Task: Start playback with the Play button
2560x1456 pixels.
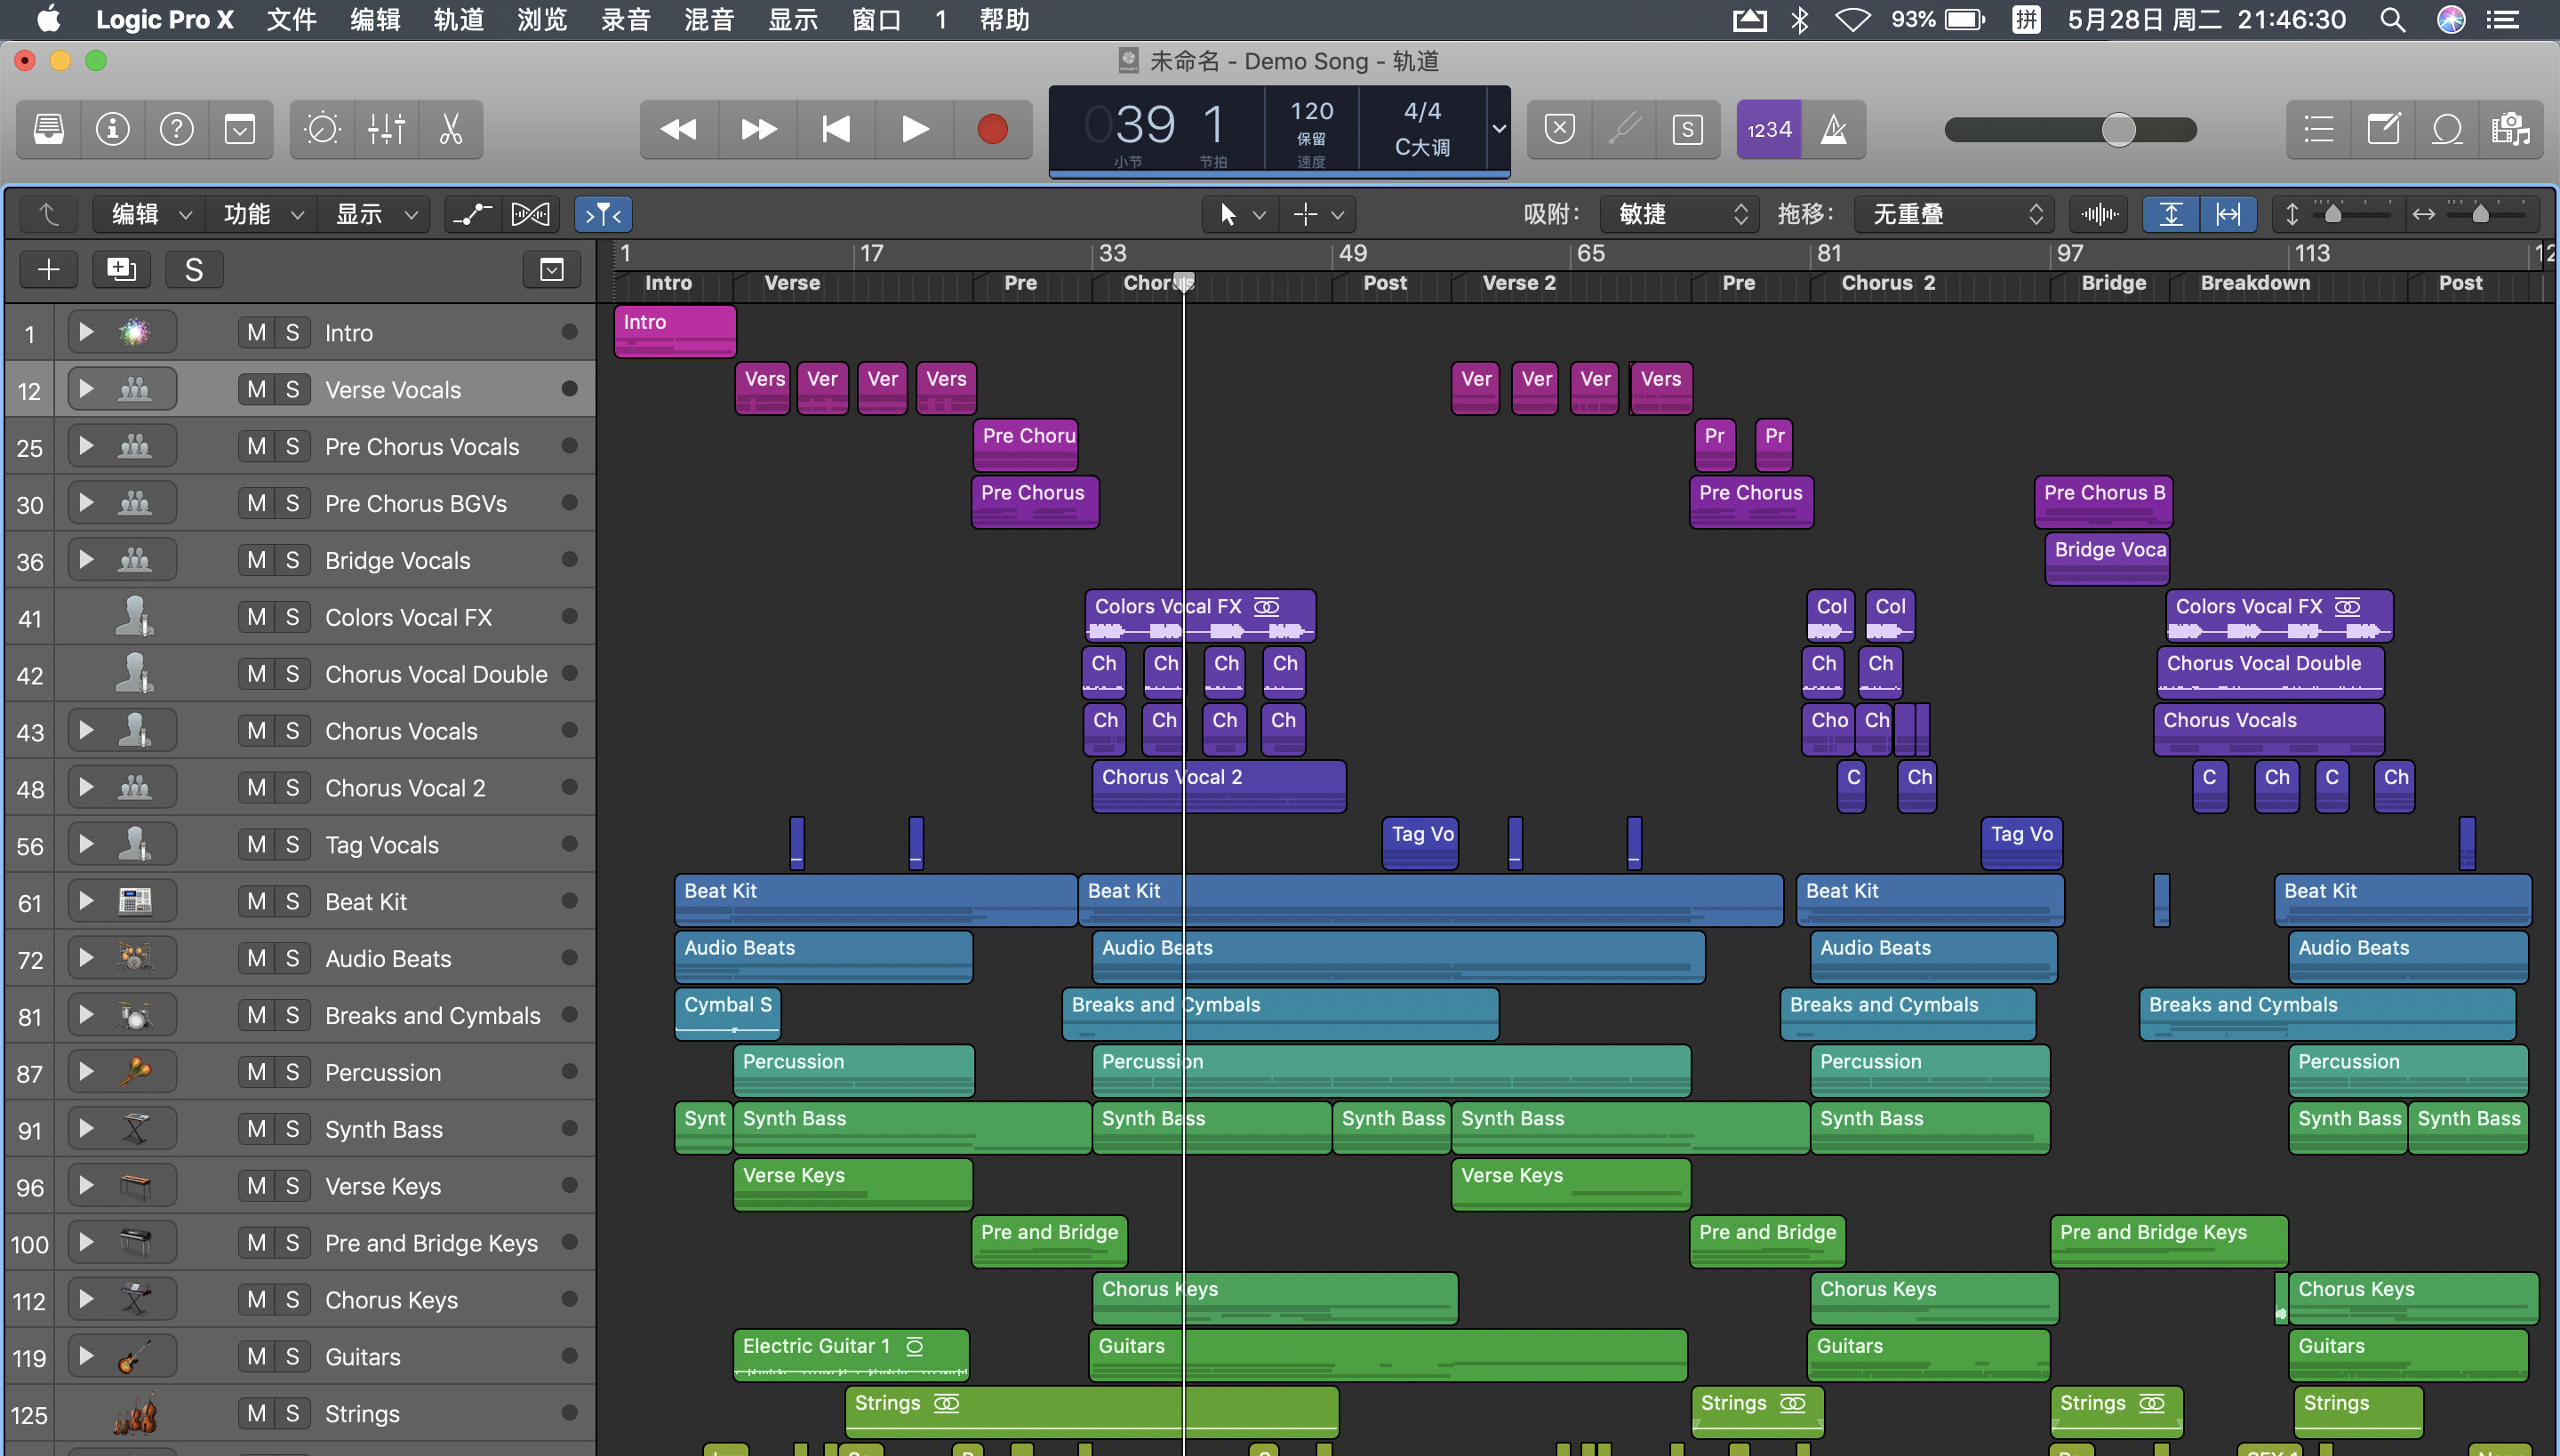Action: (914, 129)
